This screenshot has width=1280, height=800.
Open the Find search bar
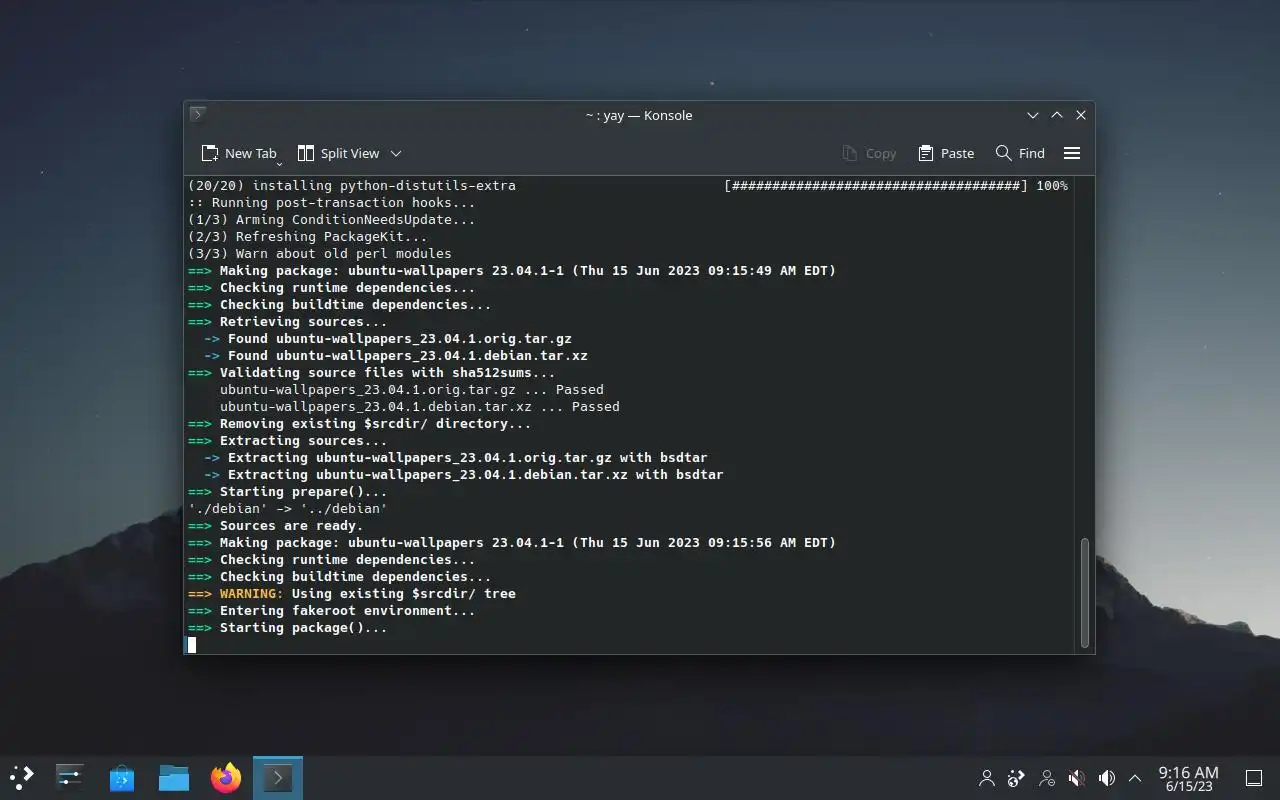(x=1020, y=153)
